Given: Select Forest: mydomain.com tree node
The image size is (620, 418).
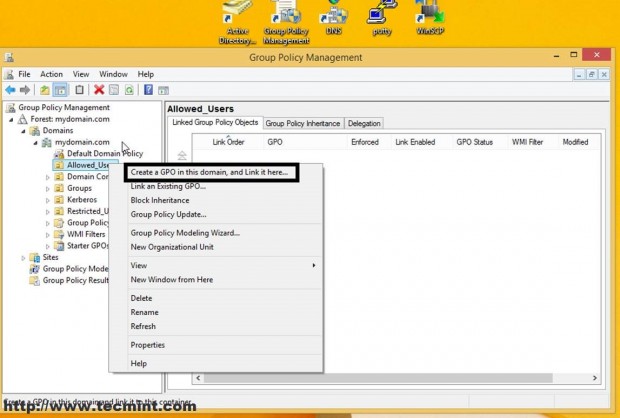Looking at the screenshot, I should 70,119.
